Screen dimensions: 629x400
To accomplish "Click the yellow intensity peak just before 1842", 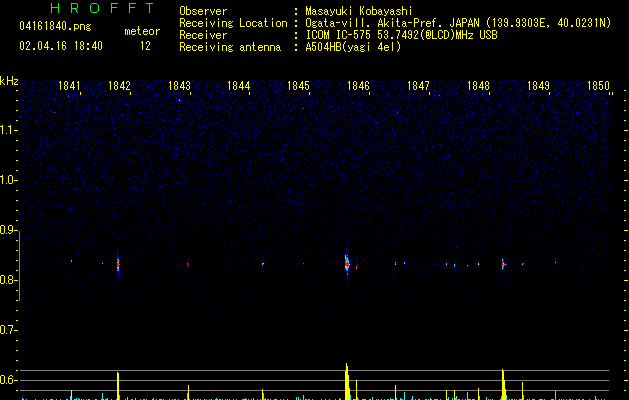I will click(x=118, y=386).
